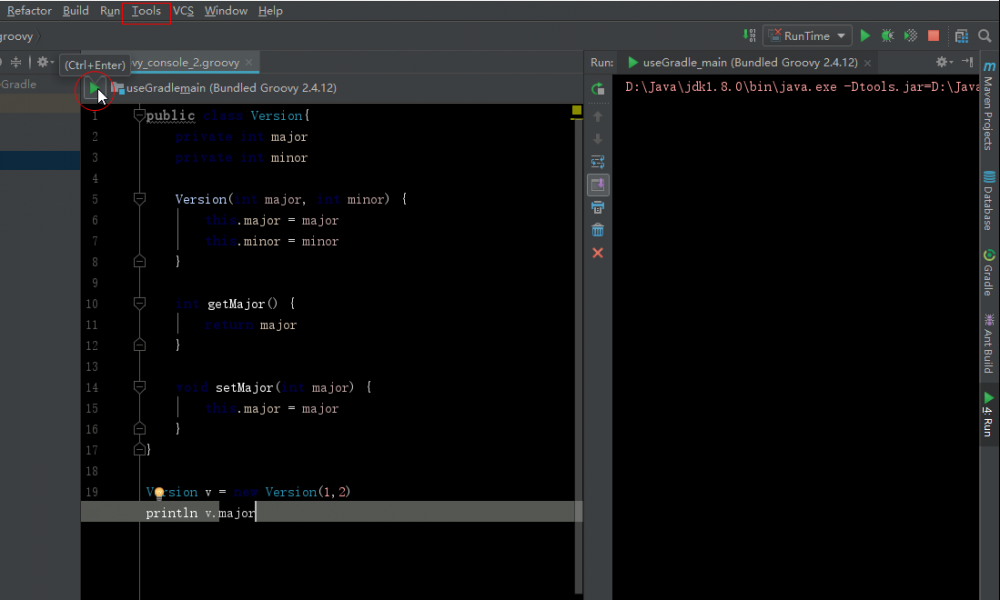Open the Tools menu
The height and width of the screenshot is (600, 1000).
pyautogui.click(x=146, y=11)
